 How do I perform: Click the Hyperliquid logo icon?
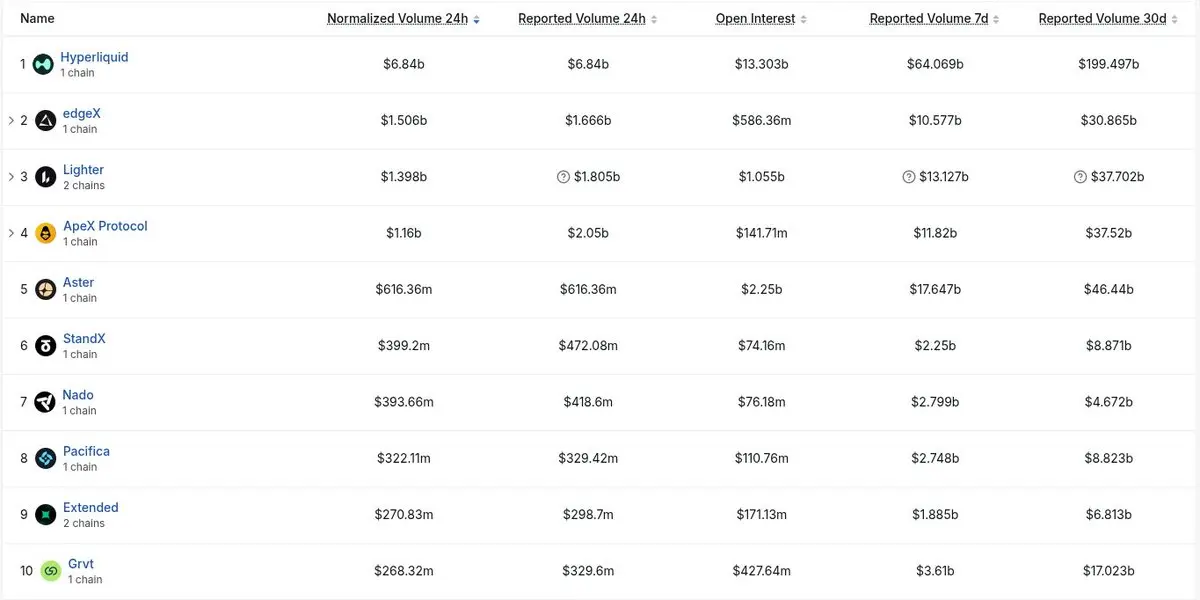pyautogui.click(x=43, y=64)
